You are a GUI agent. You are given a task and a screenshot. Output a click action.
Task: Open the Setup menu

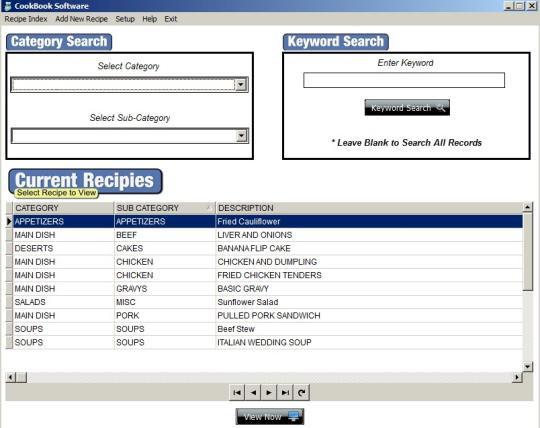point(125,19)
